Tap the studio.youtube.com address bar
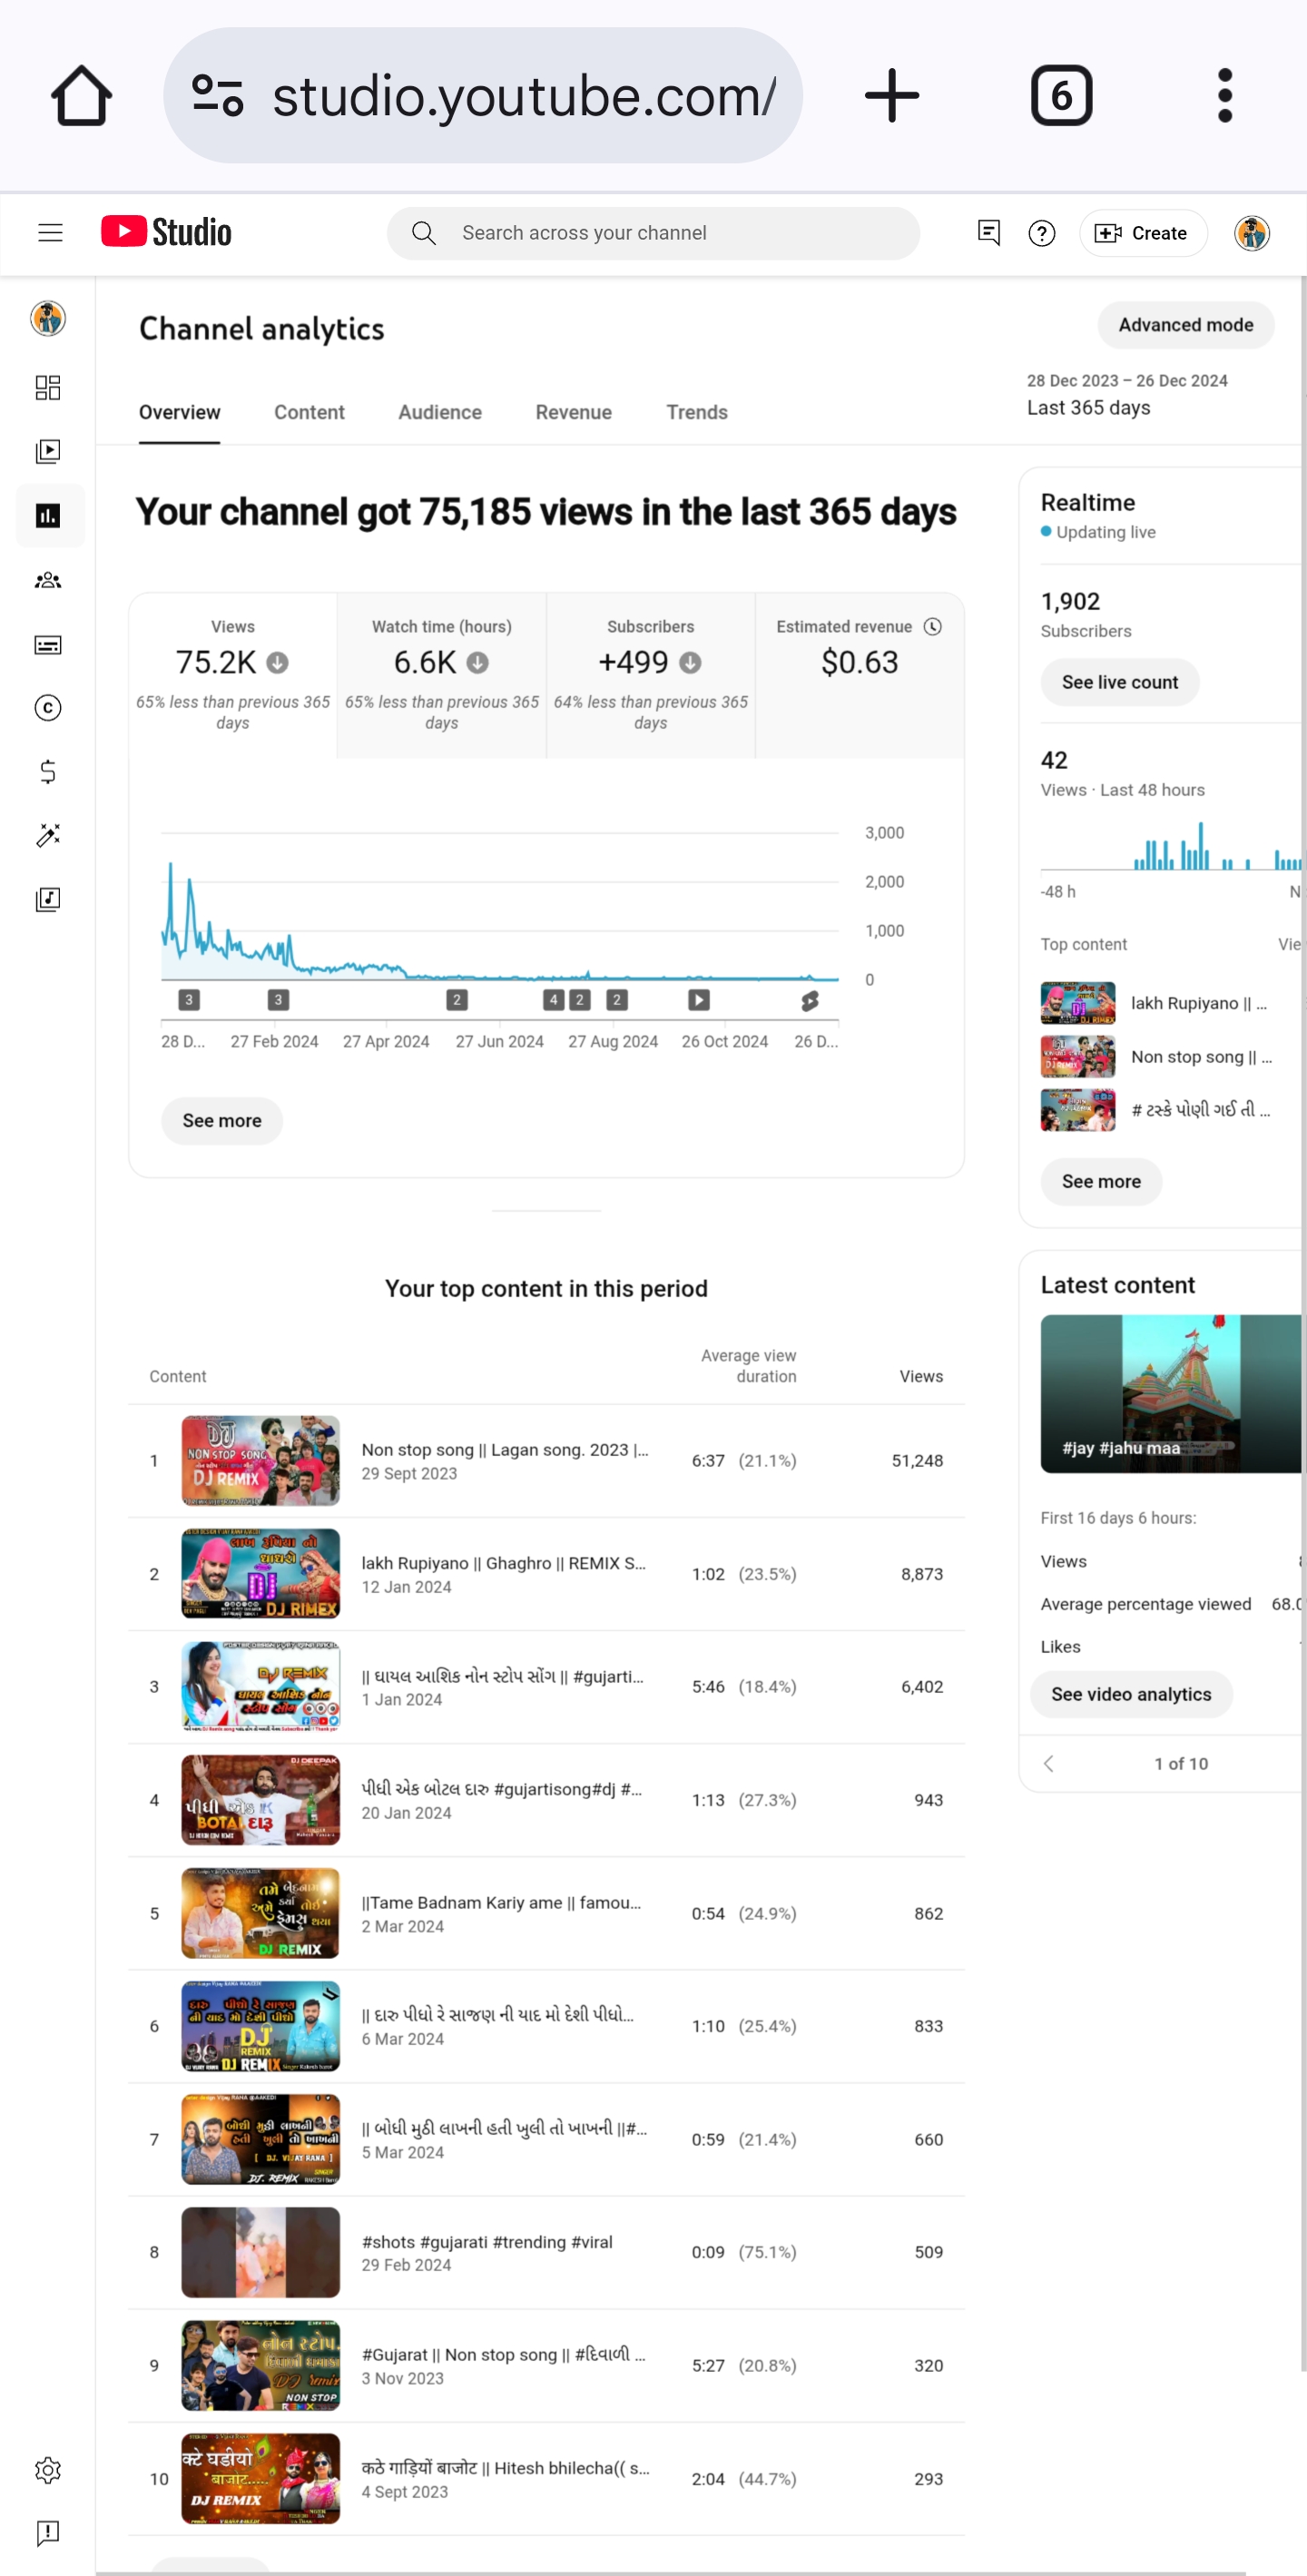 tap(483, 96)
